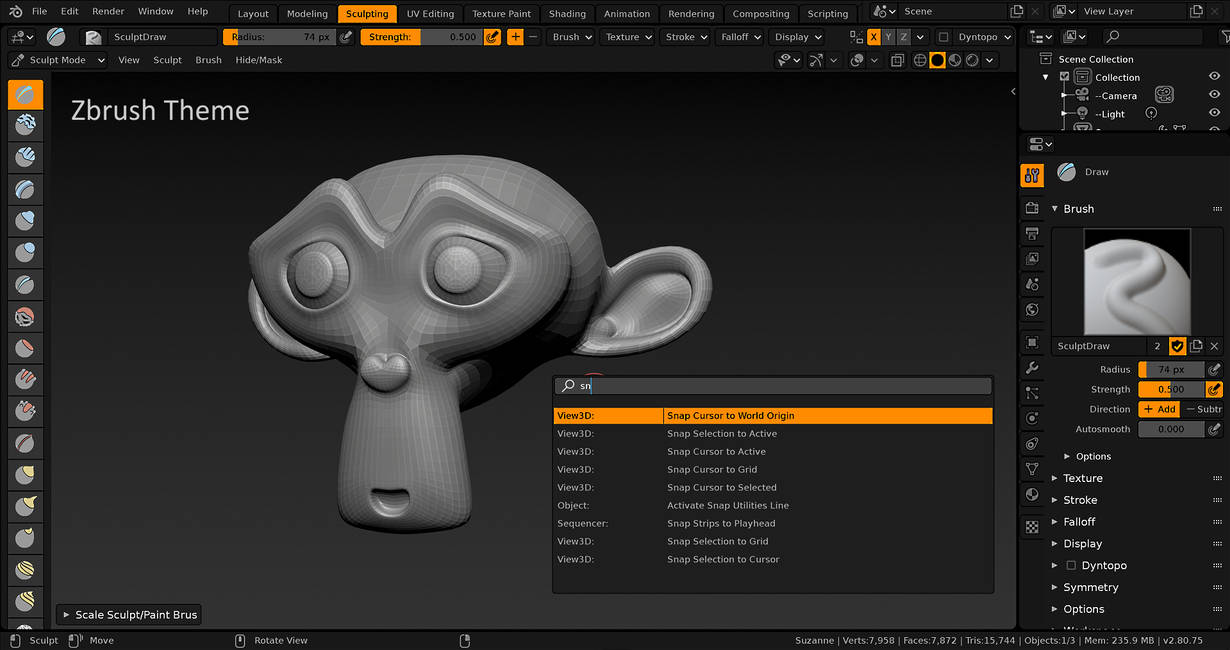This screenshot has height=650, width=1230.
Task: Choose Snap Strips to Playhead search result
Action: click(x=773, y=524)
